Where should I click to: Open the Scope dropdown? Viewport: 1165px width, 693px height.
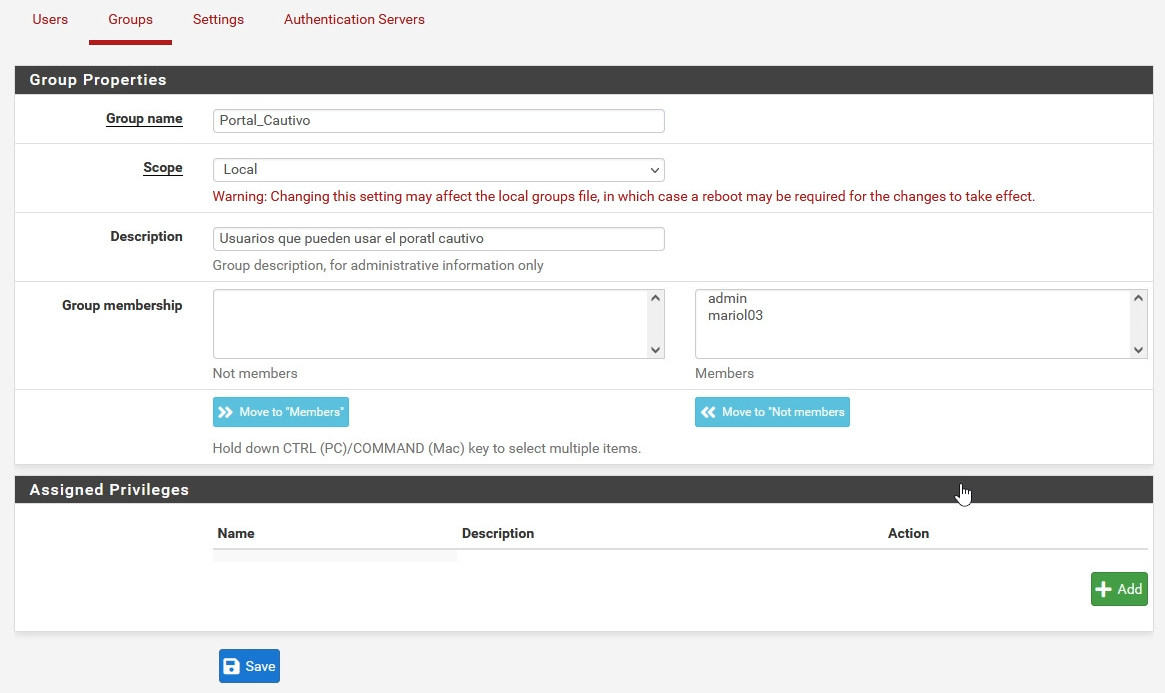coord(438,170)
